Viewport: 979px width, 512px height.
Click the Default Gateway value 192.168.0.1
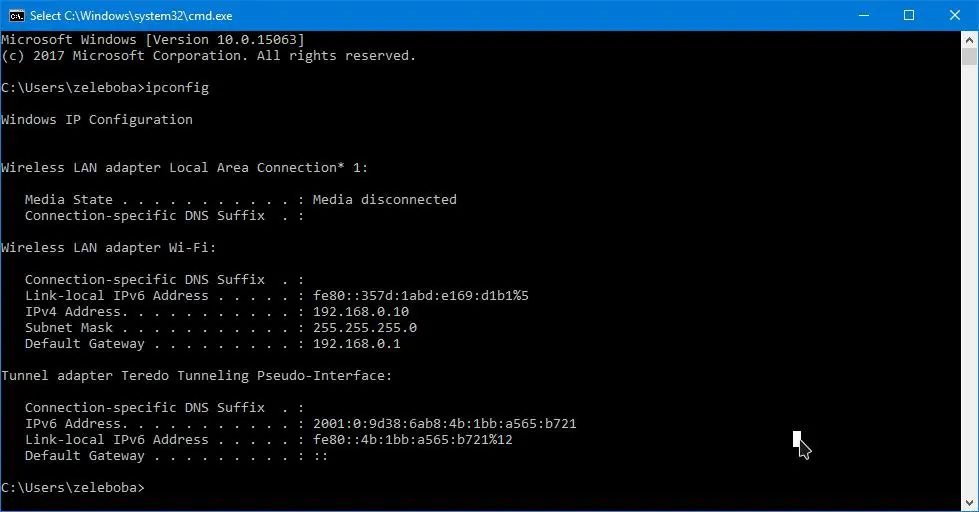coord(357,343)
